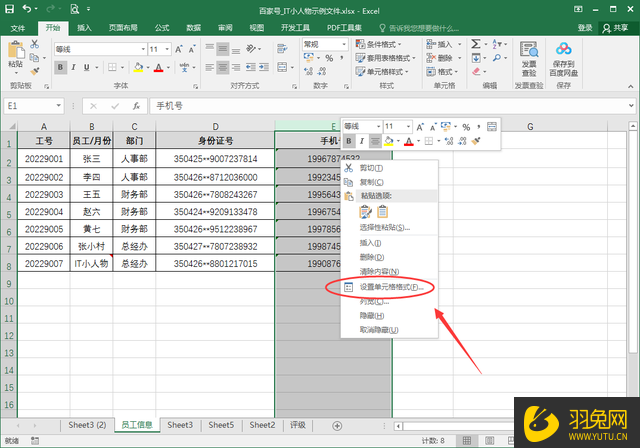Select column A header
This screenshot has width=640, height=448.
point(44,126)
